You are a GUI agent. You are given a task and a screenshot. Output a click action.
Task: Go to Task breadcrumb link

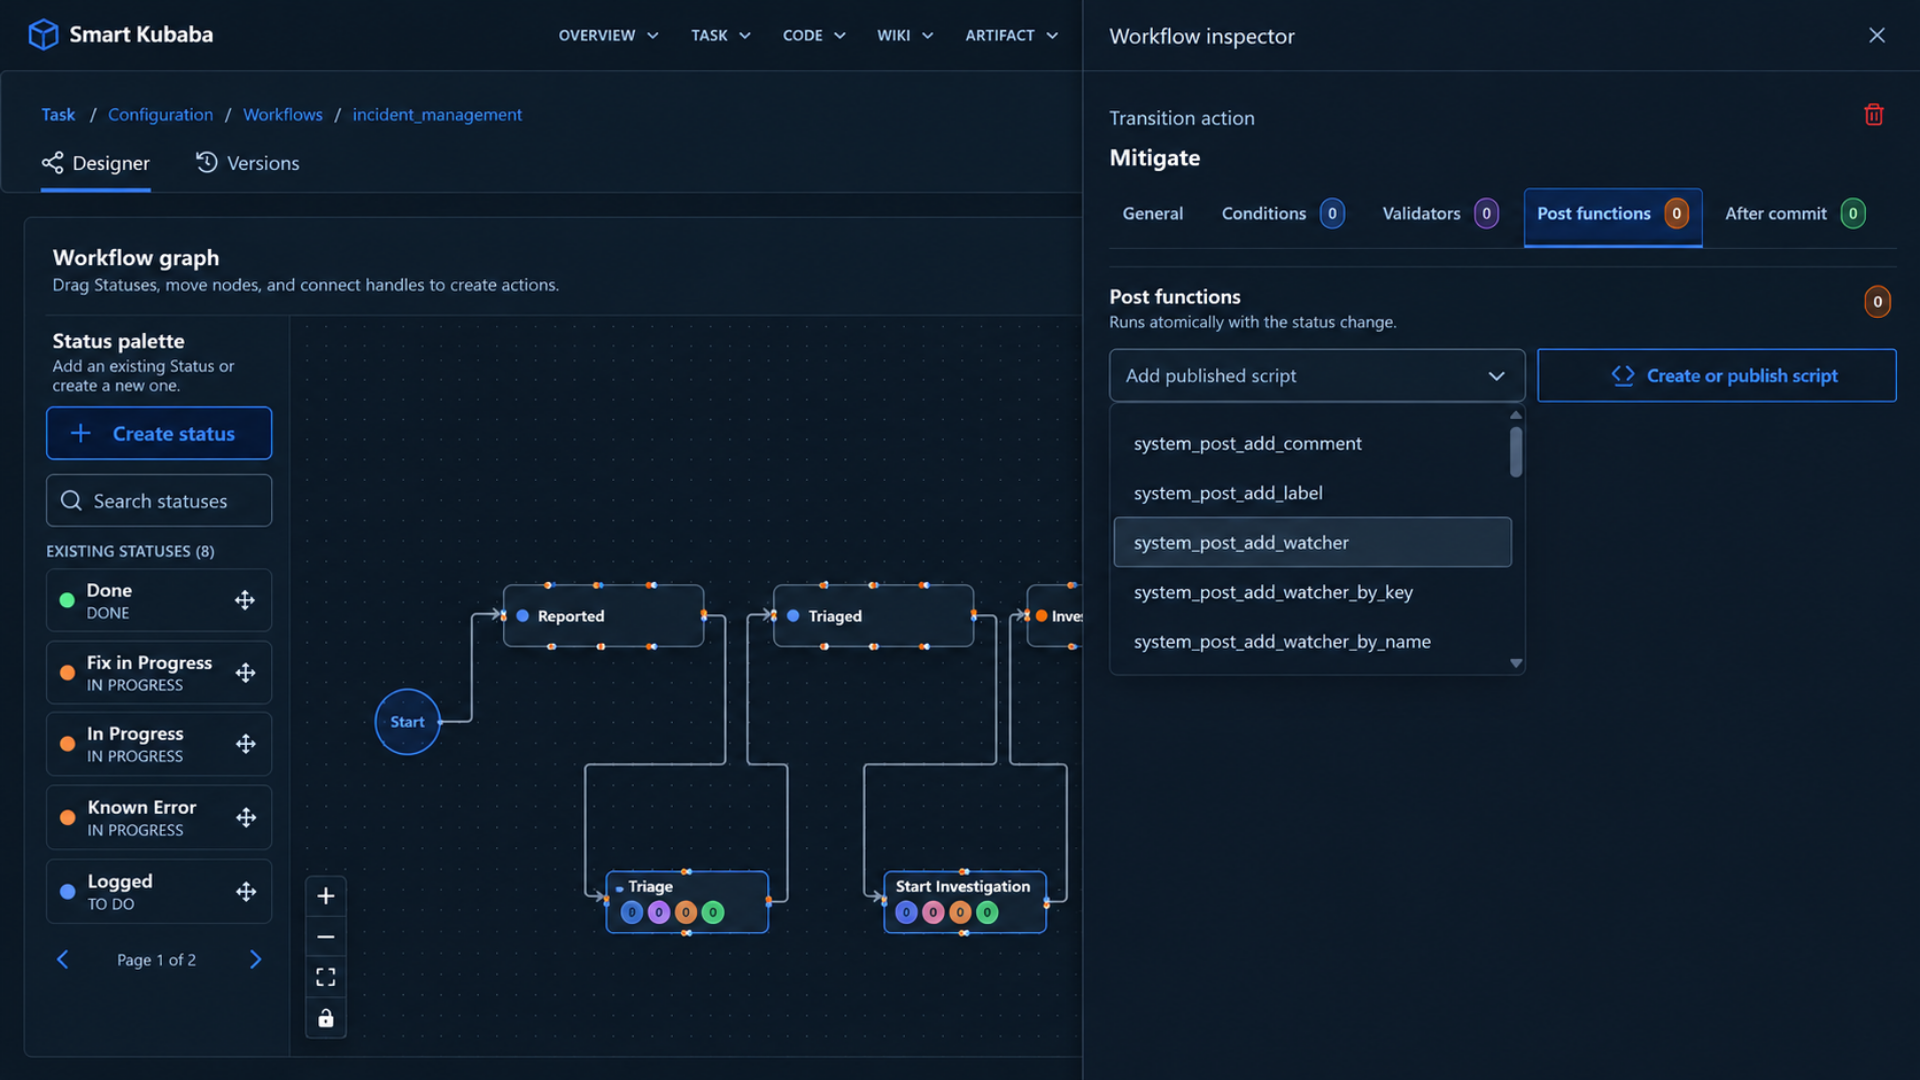point(58,115)
